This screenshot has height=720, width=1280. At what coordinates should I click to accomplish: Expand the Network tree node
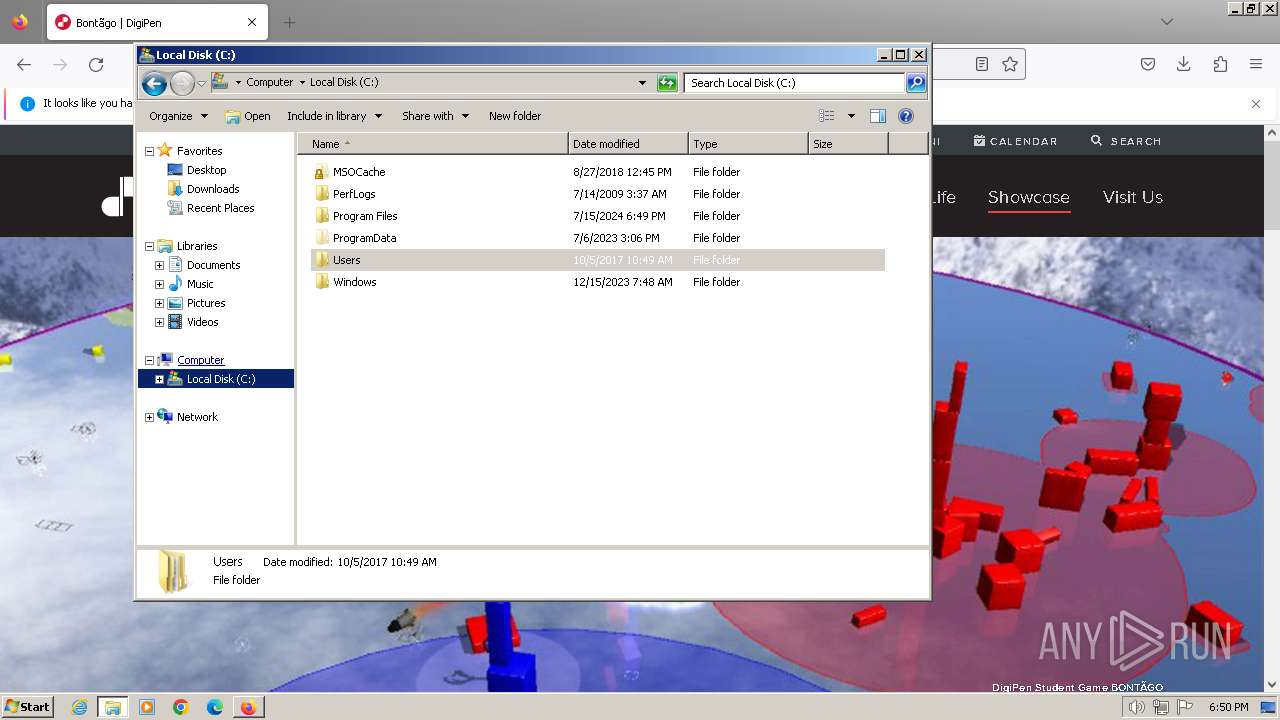(x=149, y=417)
